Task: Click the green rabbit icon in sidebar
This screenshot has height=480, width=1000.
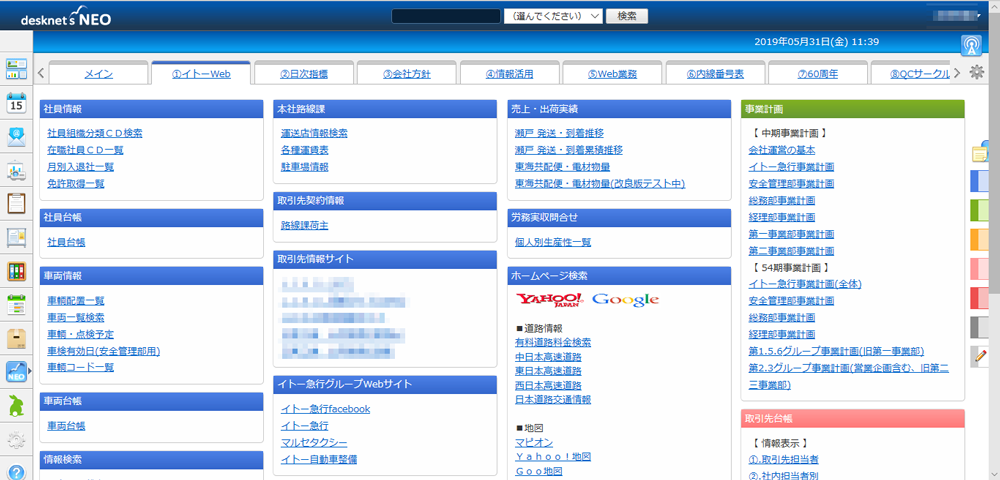Action: click(x=16, y=405)
